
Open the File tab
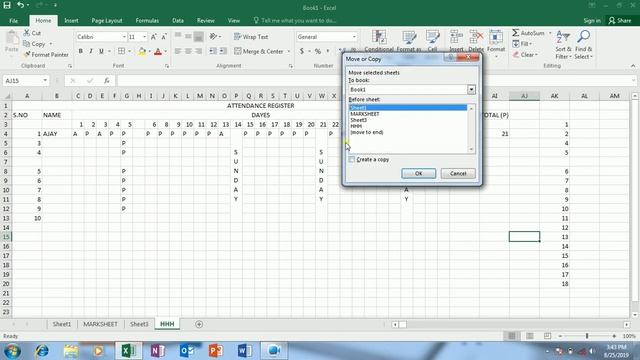click(13, 20)
